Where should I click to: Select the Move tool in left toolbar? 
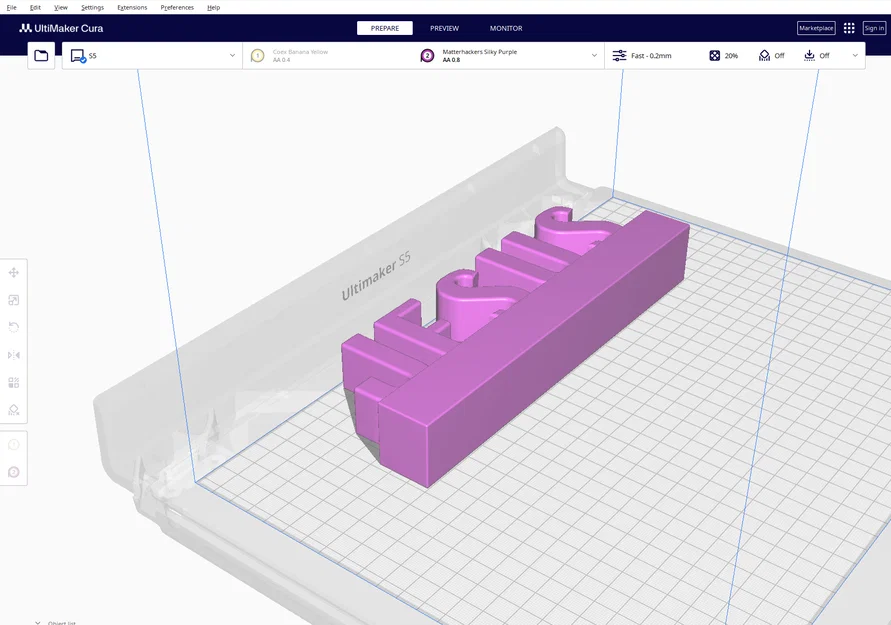click(14, 273)
